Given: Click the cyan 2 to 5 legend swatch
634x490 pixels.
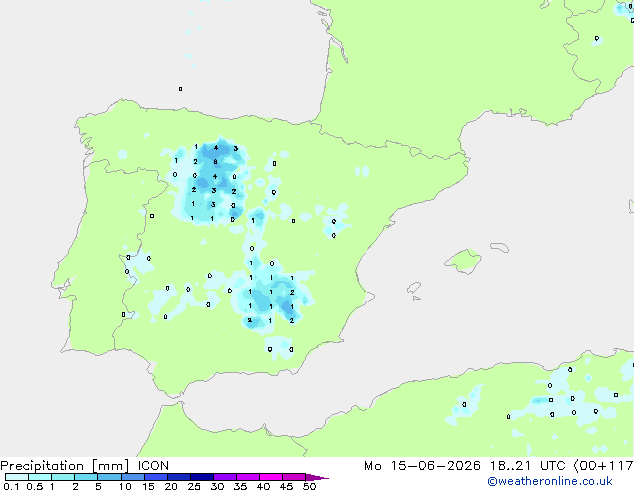Looking at the screenshot, I should tap(86, 477).
